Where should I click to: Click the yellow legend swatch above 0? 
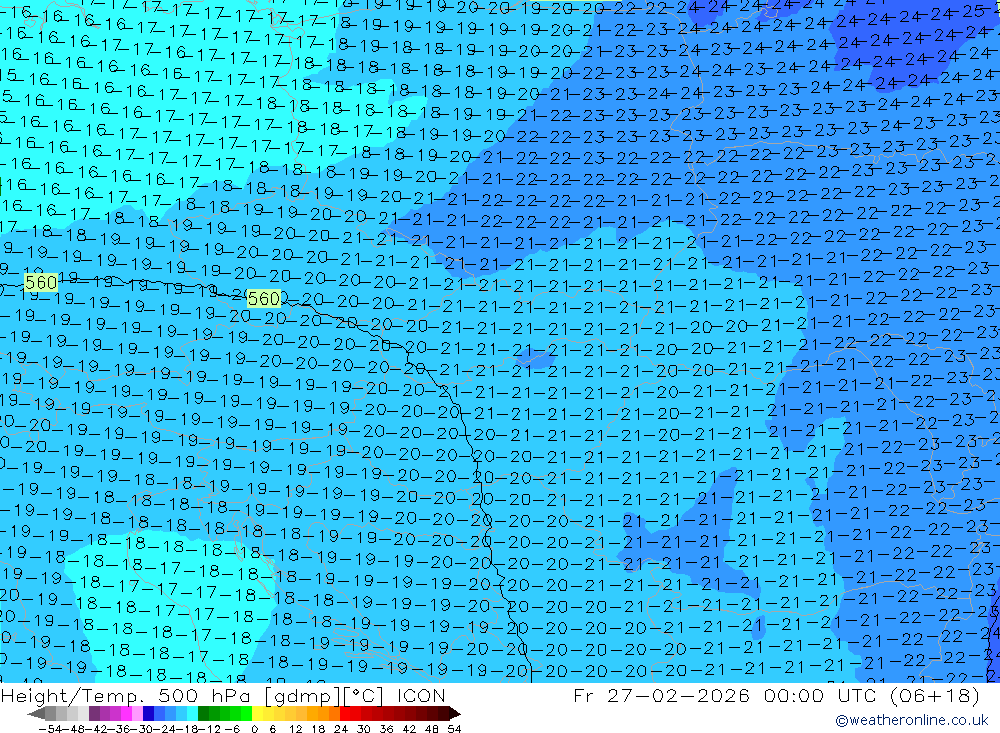point(258,713)
